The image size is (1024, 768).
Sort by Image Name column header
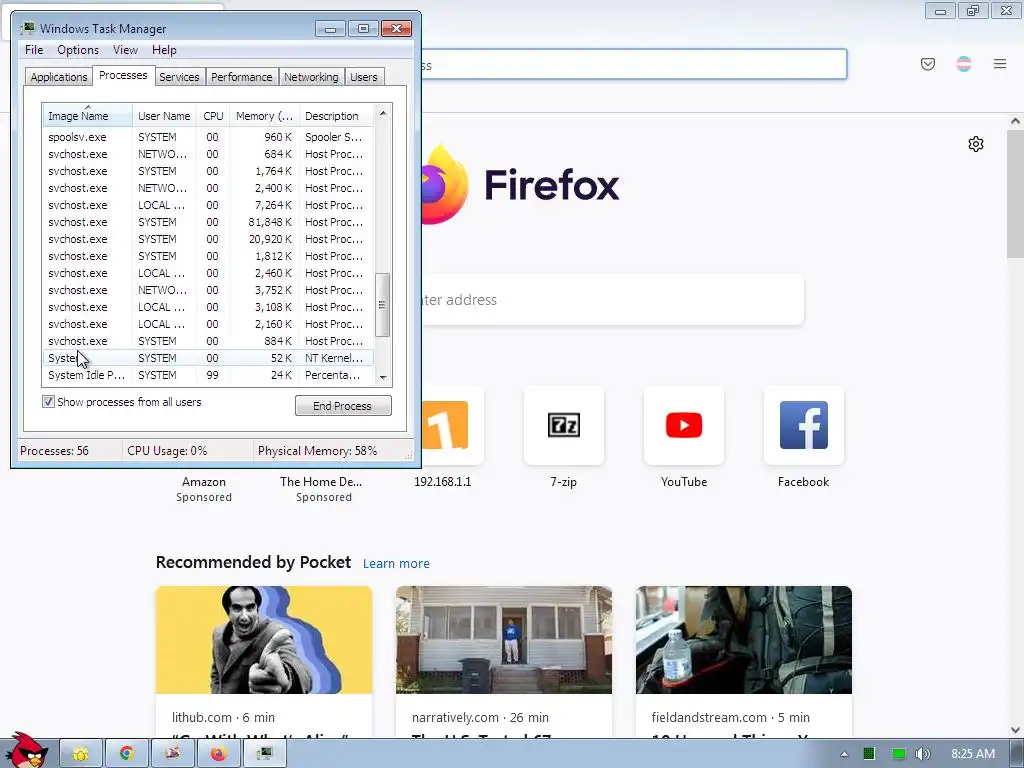[x=88, y=116]
